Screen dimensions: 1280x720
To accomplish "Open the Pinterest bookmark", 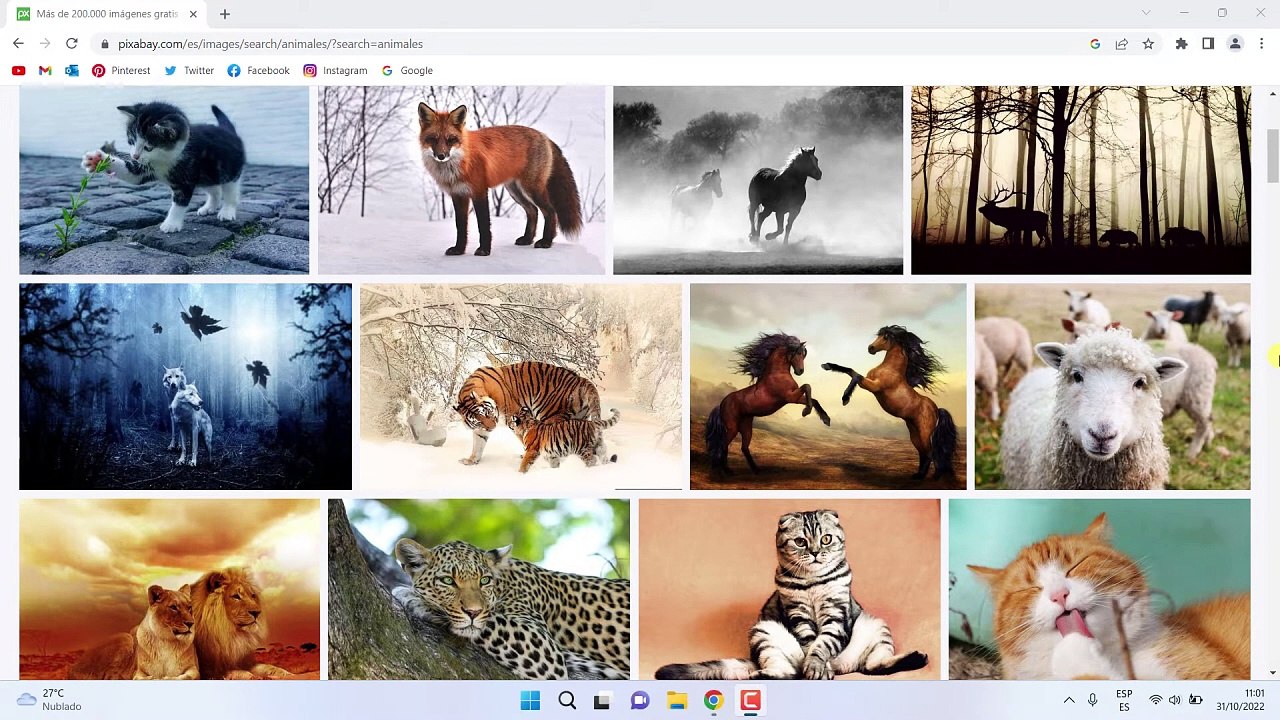I will (121, 71).
